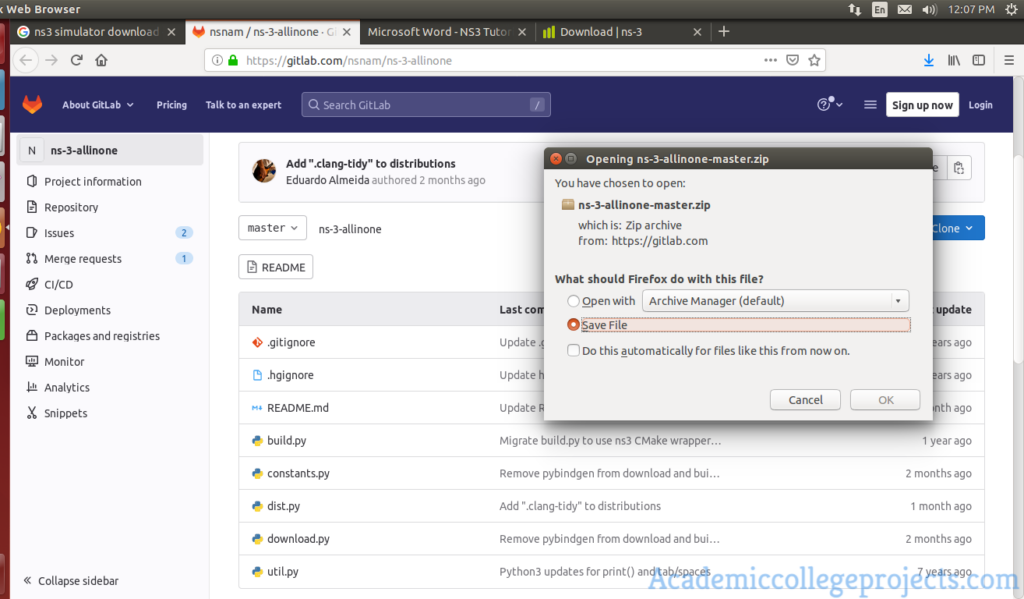1024x599 pixels.
Task: Click the GitLab fox logo
Action: (x=32, y=105)
